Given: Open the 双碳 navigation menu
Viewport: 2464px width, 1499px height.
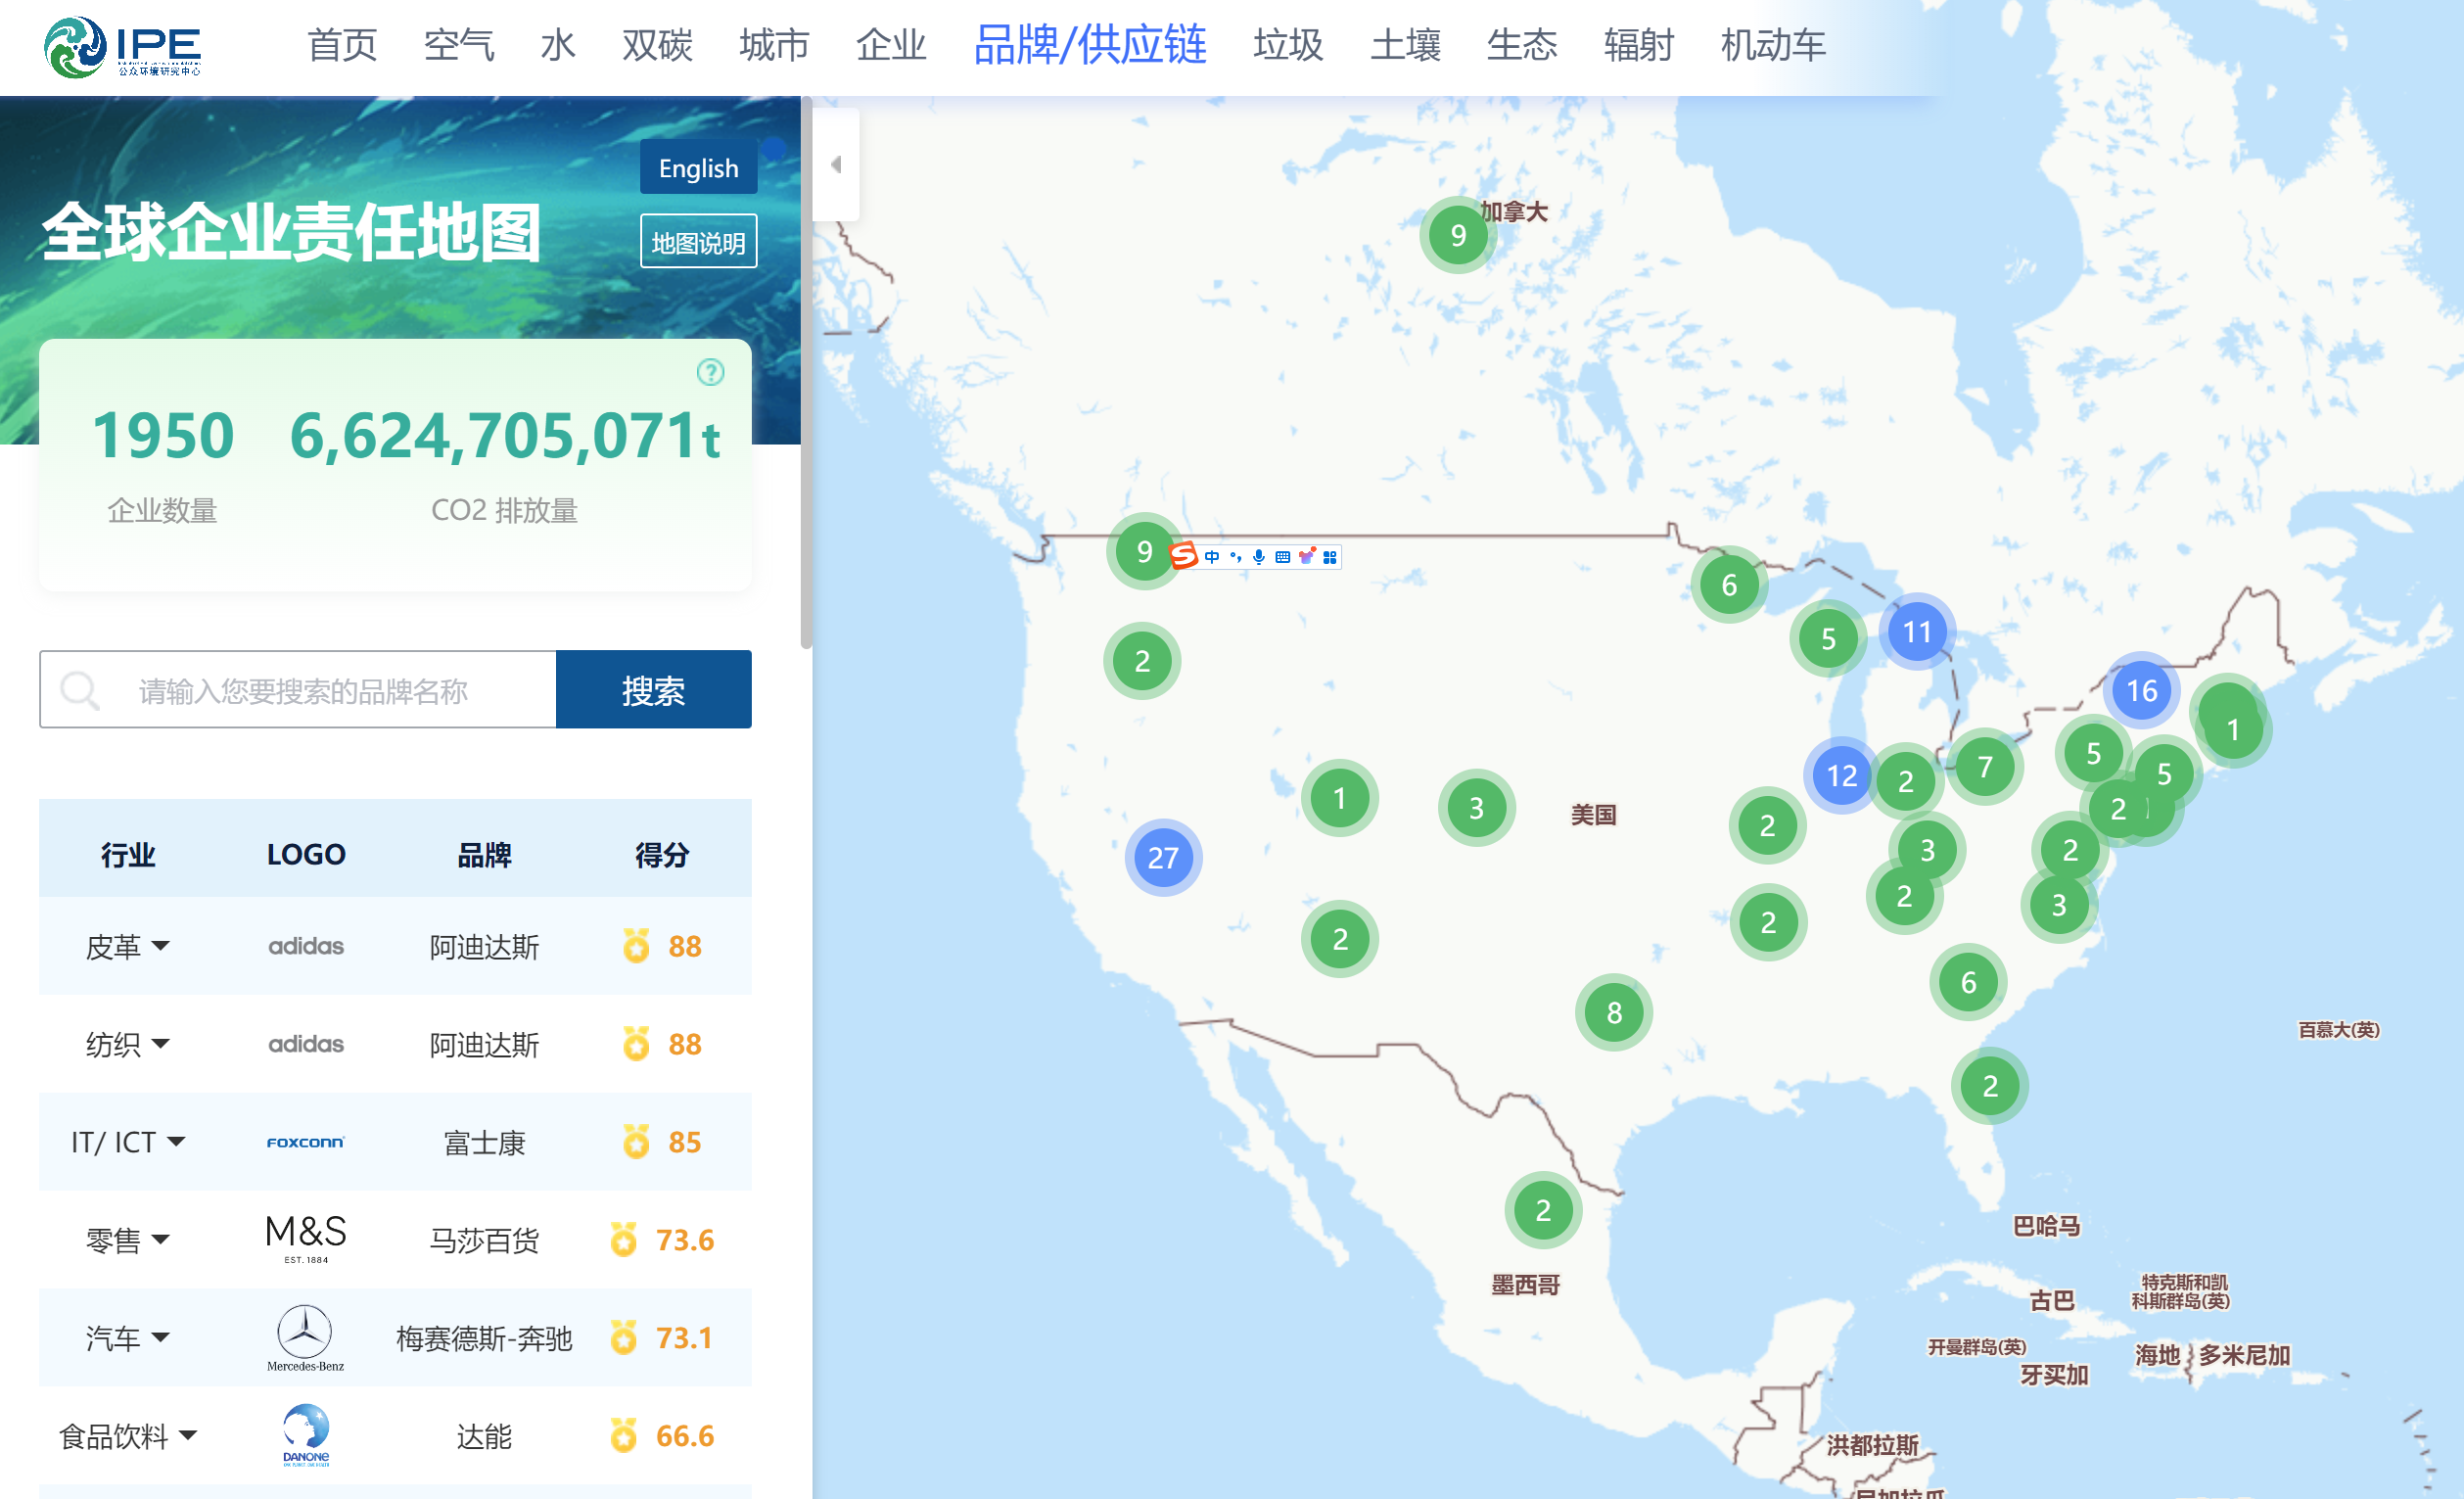Looking at the screenshot, I should 657,46.
